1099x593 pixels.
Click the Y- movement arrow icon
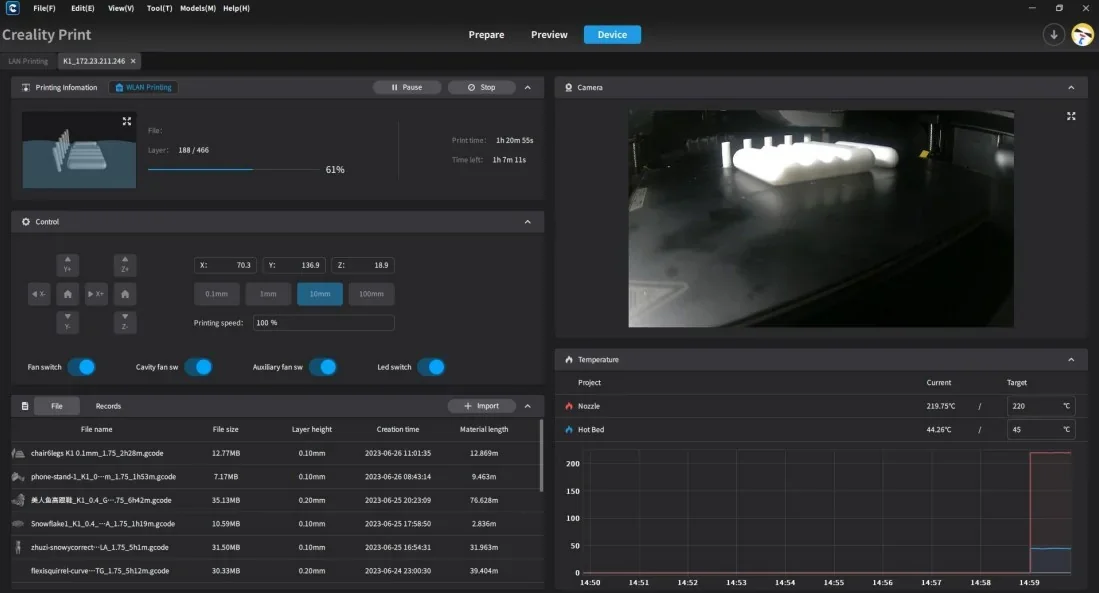tap(68, 321)
